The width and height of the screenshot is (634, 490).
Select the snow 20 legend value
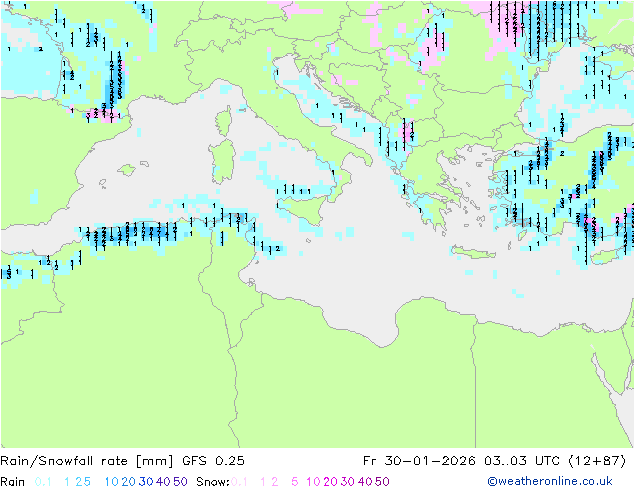coord(330,482)
